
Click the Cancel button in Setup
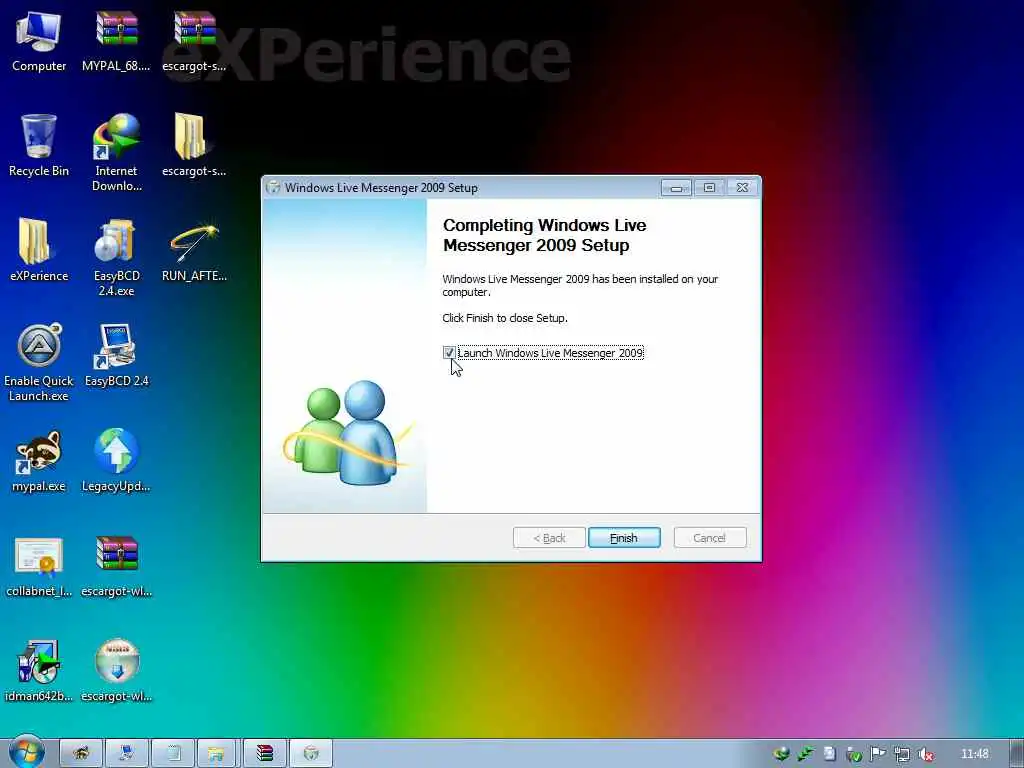pyautogui.click(x=709, y=537)
